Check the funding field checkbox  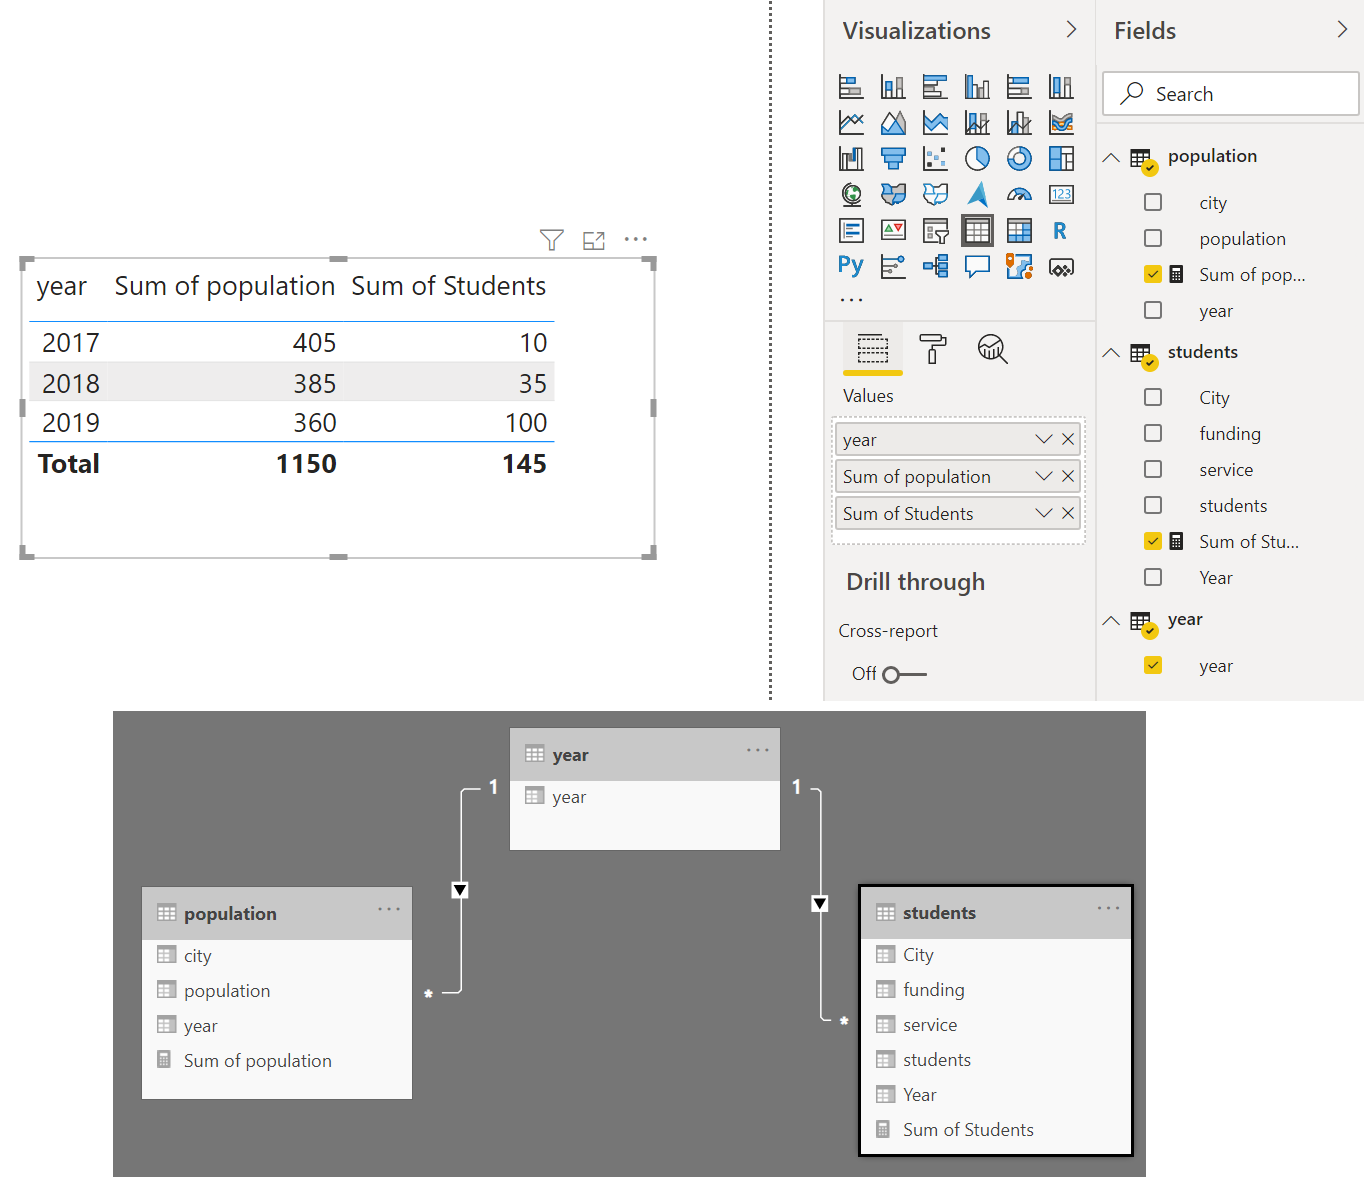click(1153, 433)
